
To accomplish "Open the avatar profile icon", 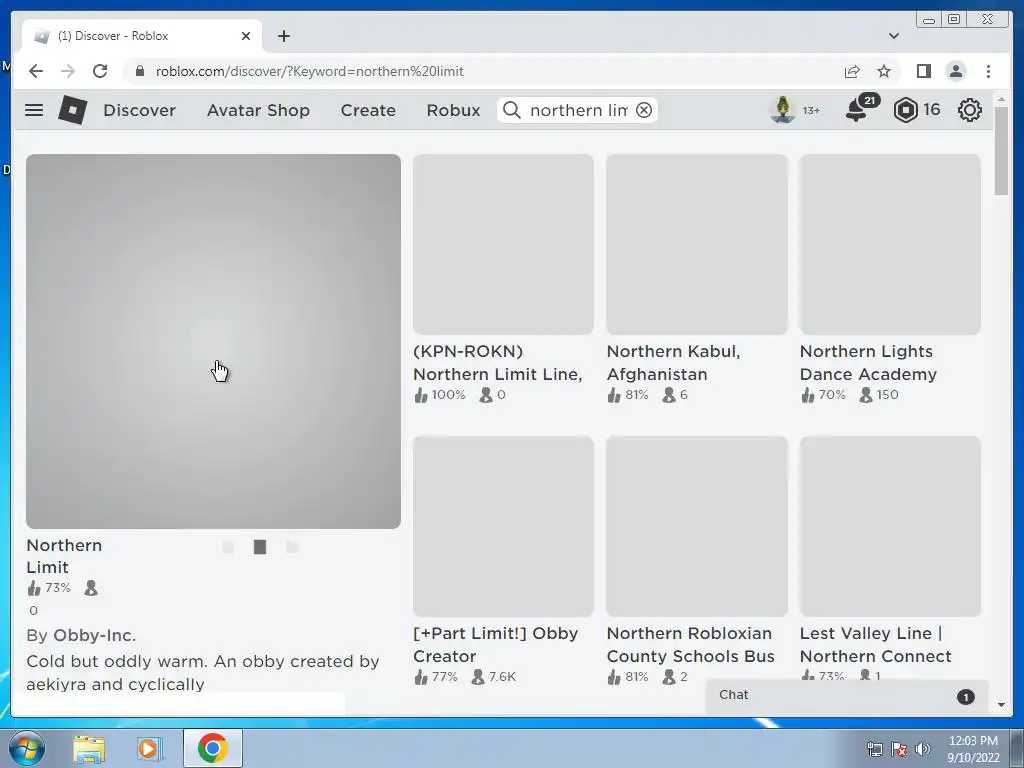I will pyautogui.click(x=783, y=110).
